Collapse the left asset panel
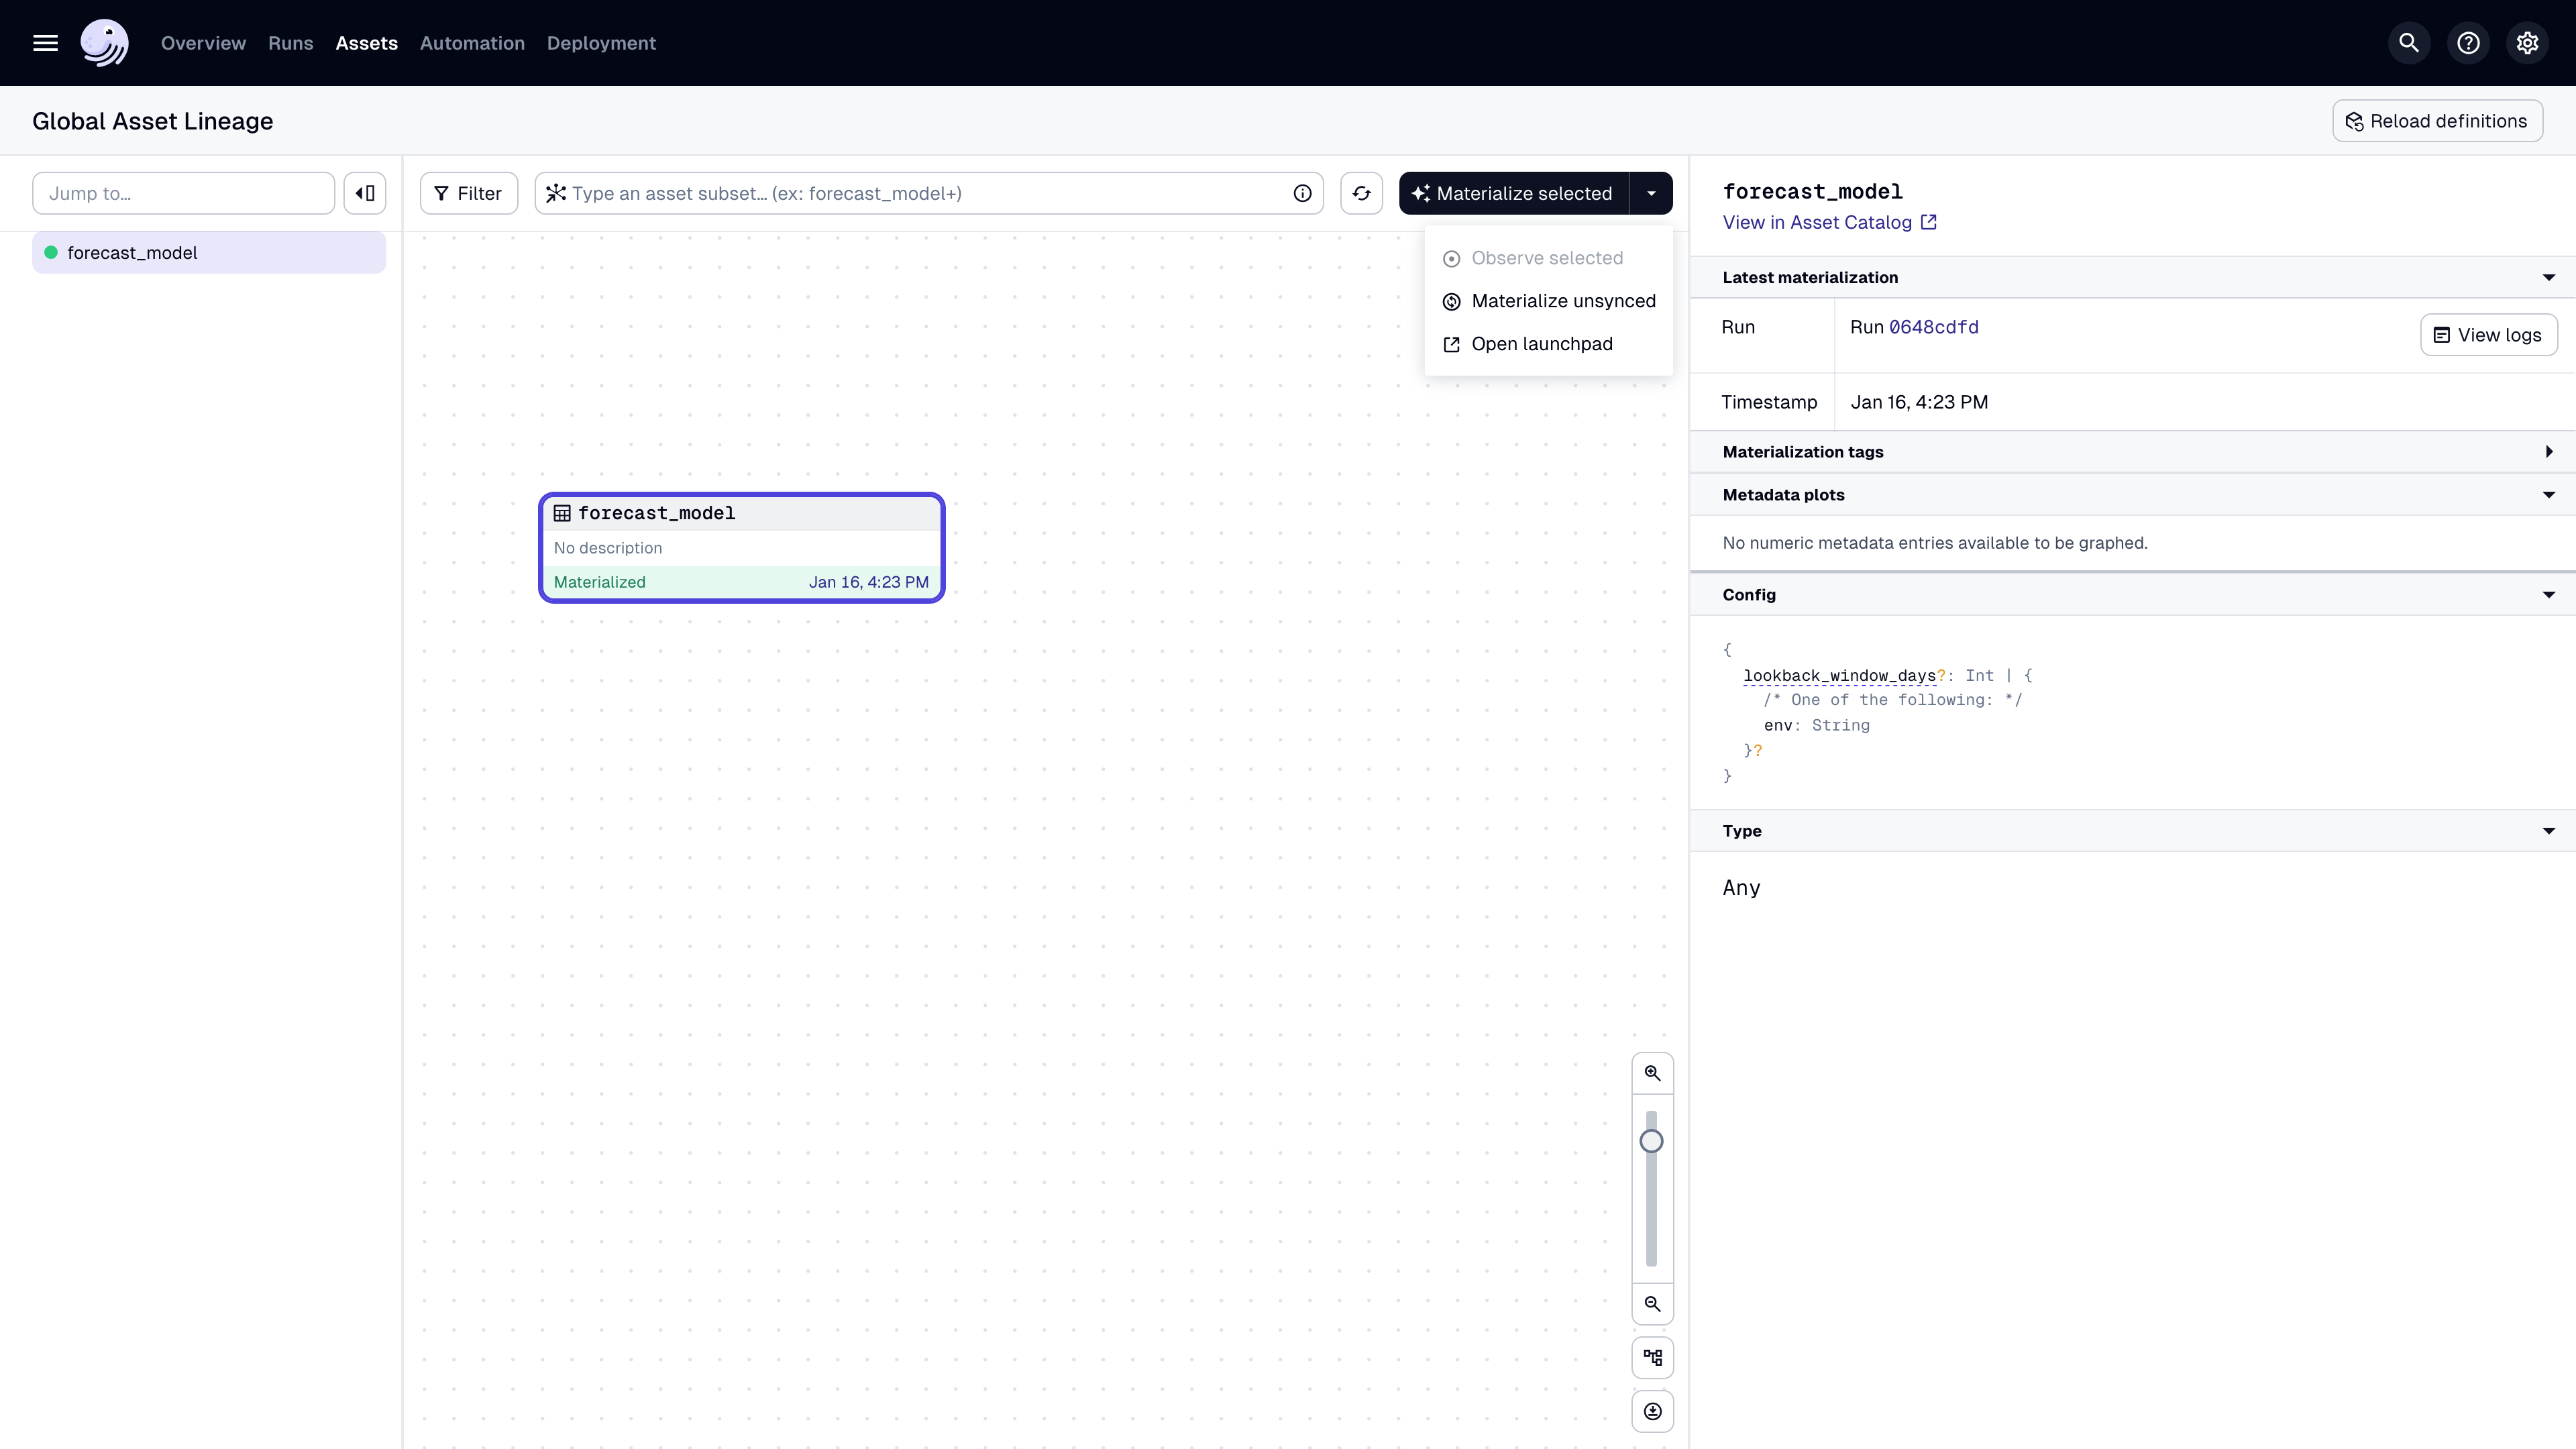Image resolution: width=2576 pixels, height=1449 pixels. click(364, 193)
